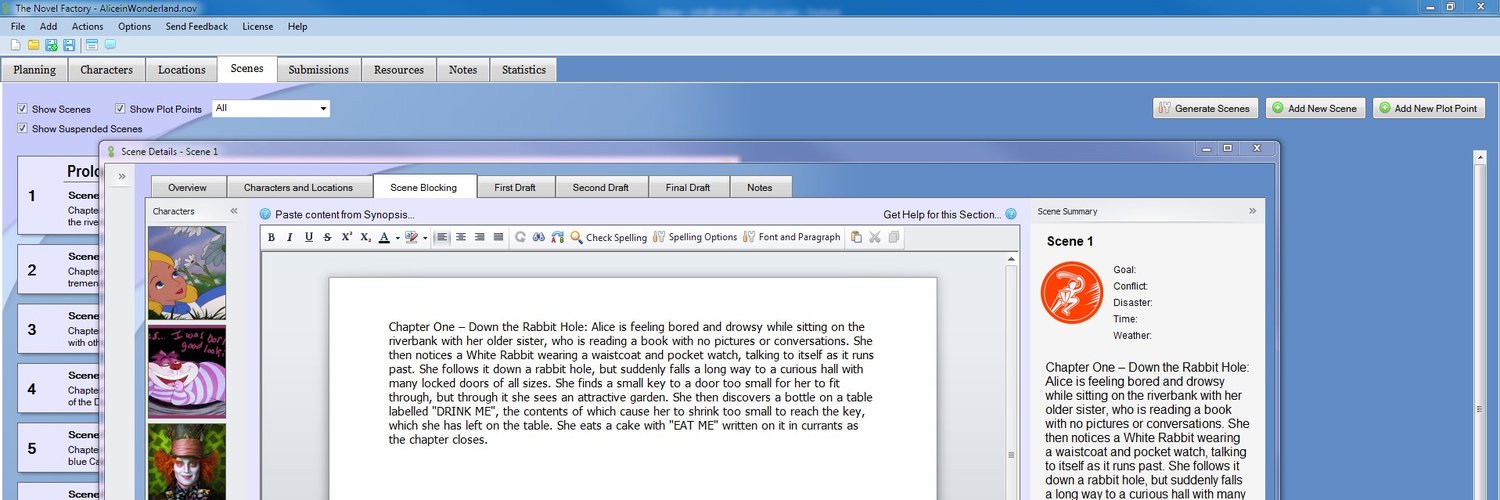The height and width of the screenshot is (500, 1500).
Task: Collapse the Characters panel
Action: (234, 211)
